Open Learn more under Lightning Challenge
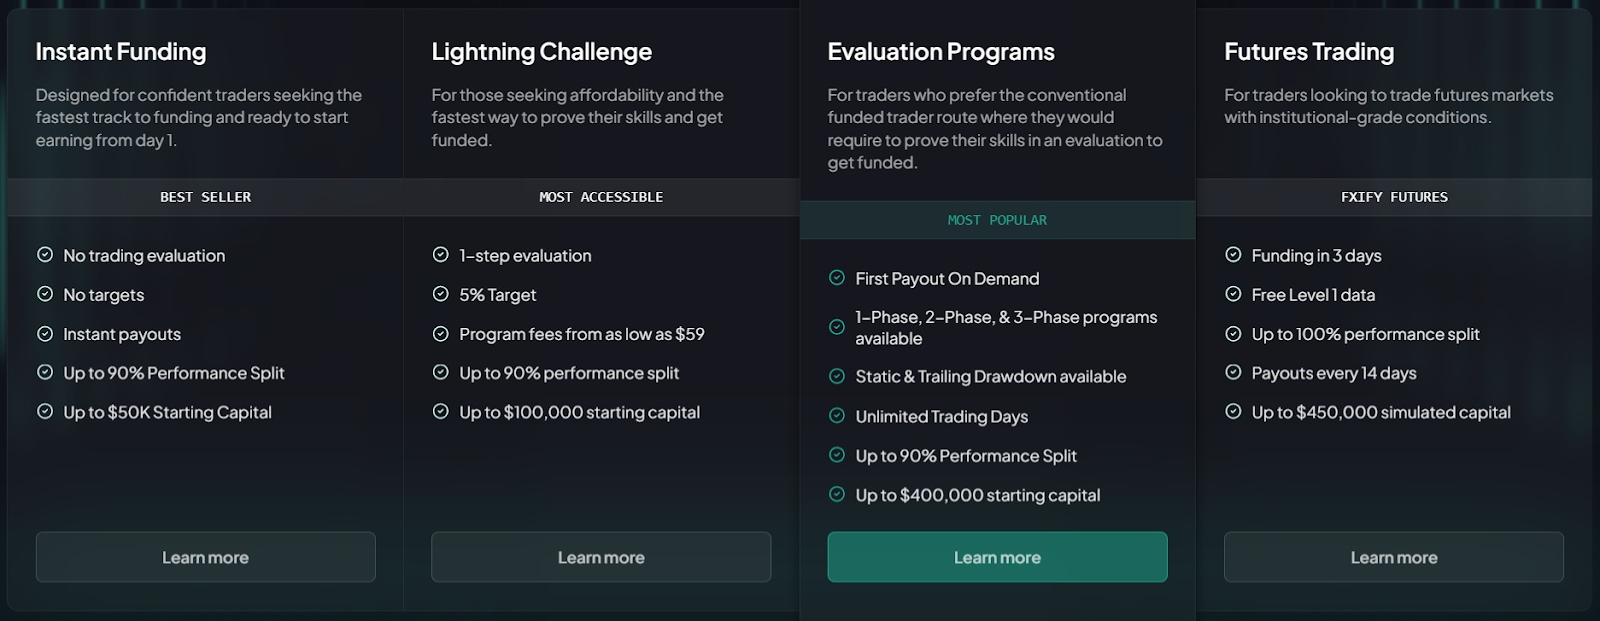This screenshot has width=1600, height=621. point(601,557)
